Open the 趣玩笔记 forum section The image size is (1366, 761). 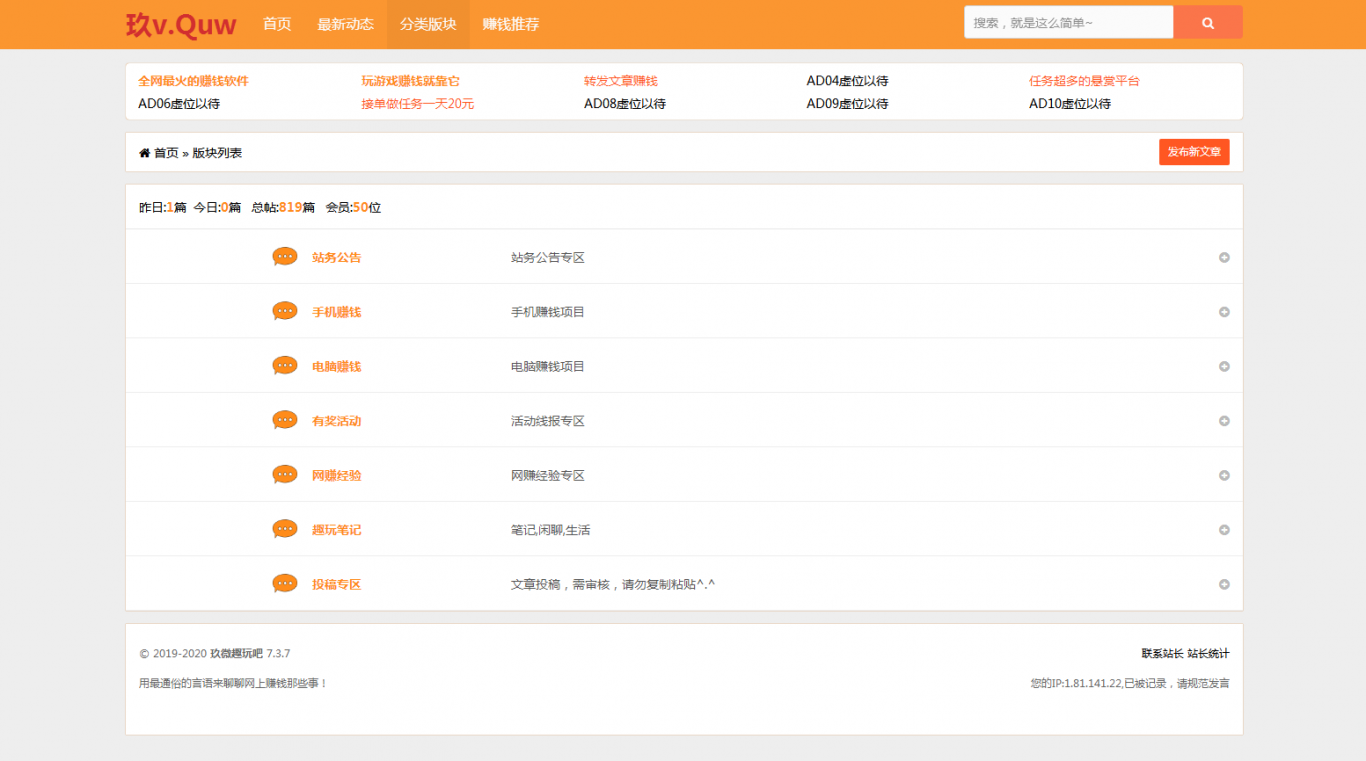336,530
